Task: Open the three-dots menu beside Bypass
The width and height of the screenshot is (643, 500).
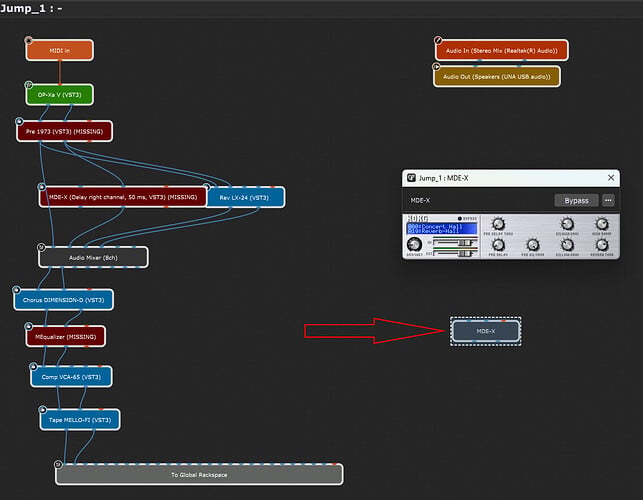Action: (x=608, y=201)
